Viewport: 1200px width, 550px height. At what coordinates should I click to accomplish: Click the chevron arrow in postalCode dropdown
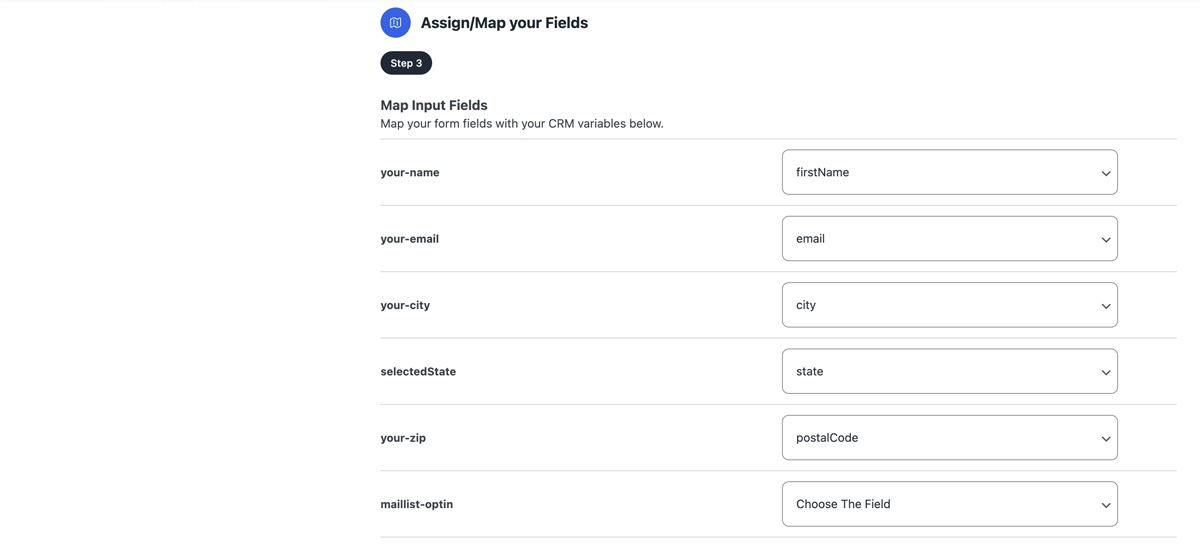click(x=1105, y=439)
